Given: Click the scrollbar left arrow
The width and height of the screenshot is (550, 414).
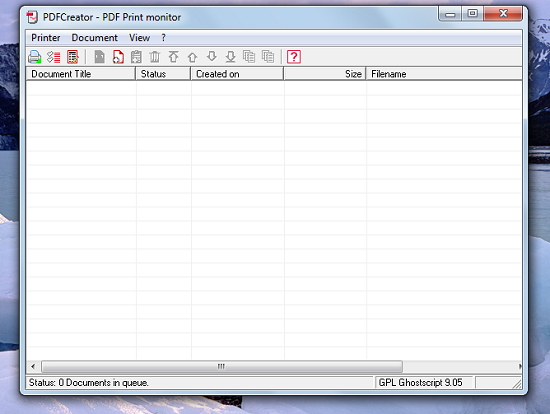Looking at the screenshot, I should (x=33, y=367).
